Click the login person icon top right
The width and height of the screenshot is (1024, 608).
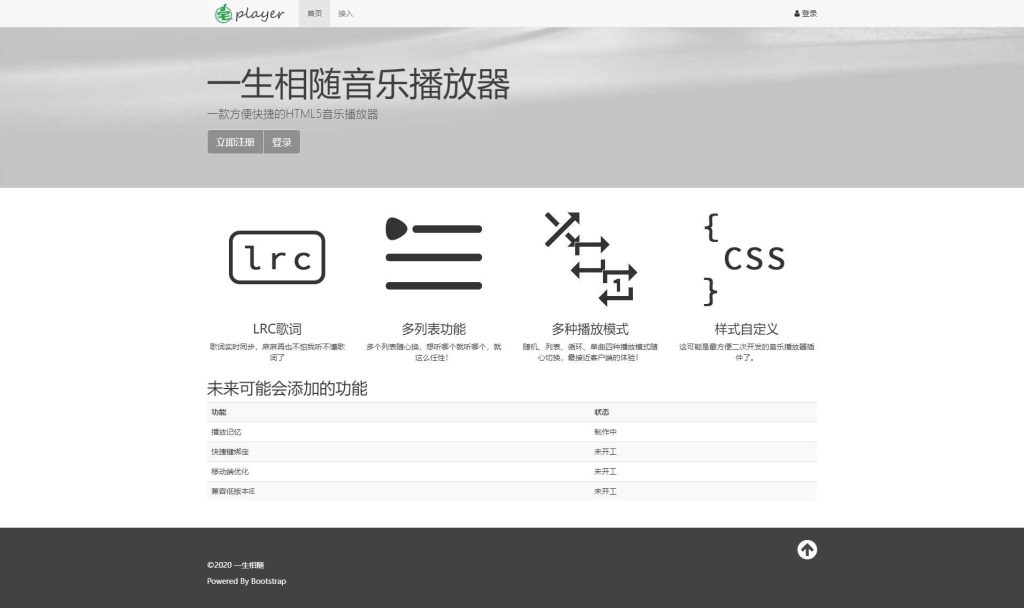coord(795,13)
